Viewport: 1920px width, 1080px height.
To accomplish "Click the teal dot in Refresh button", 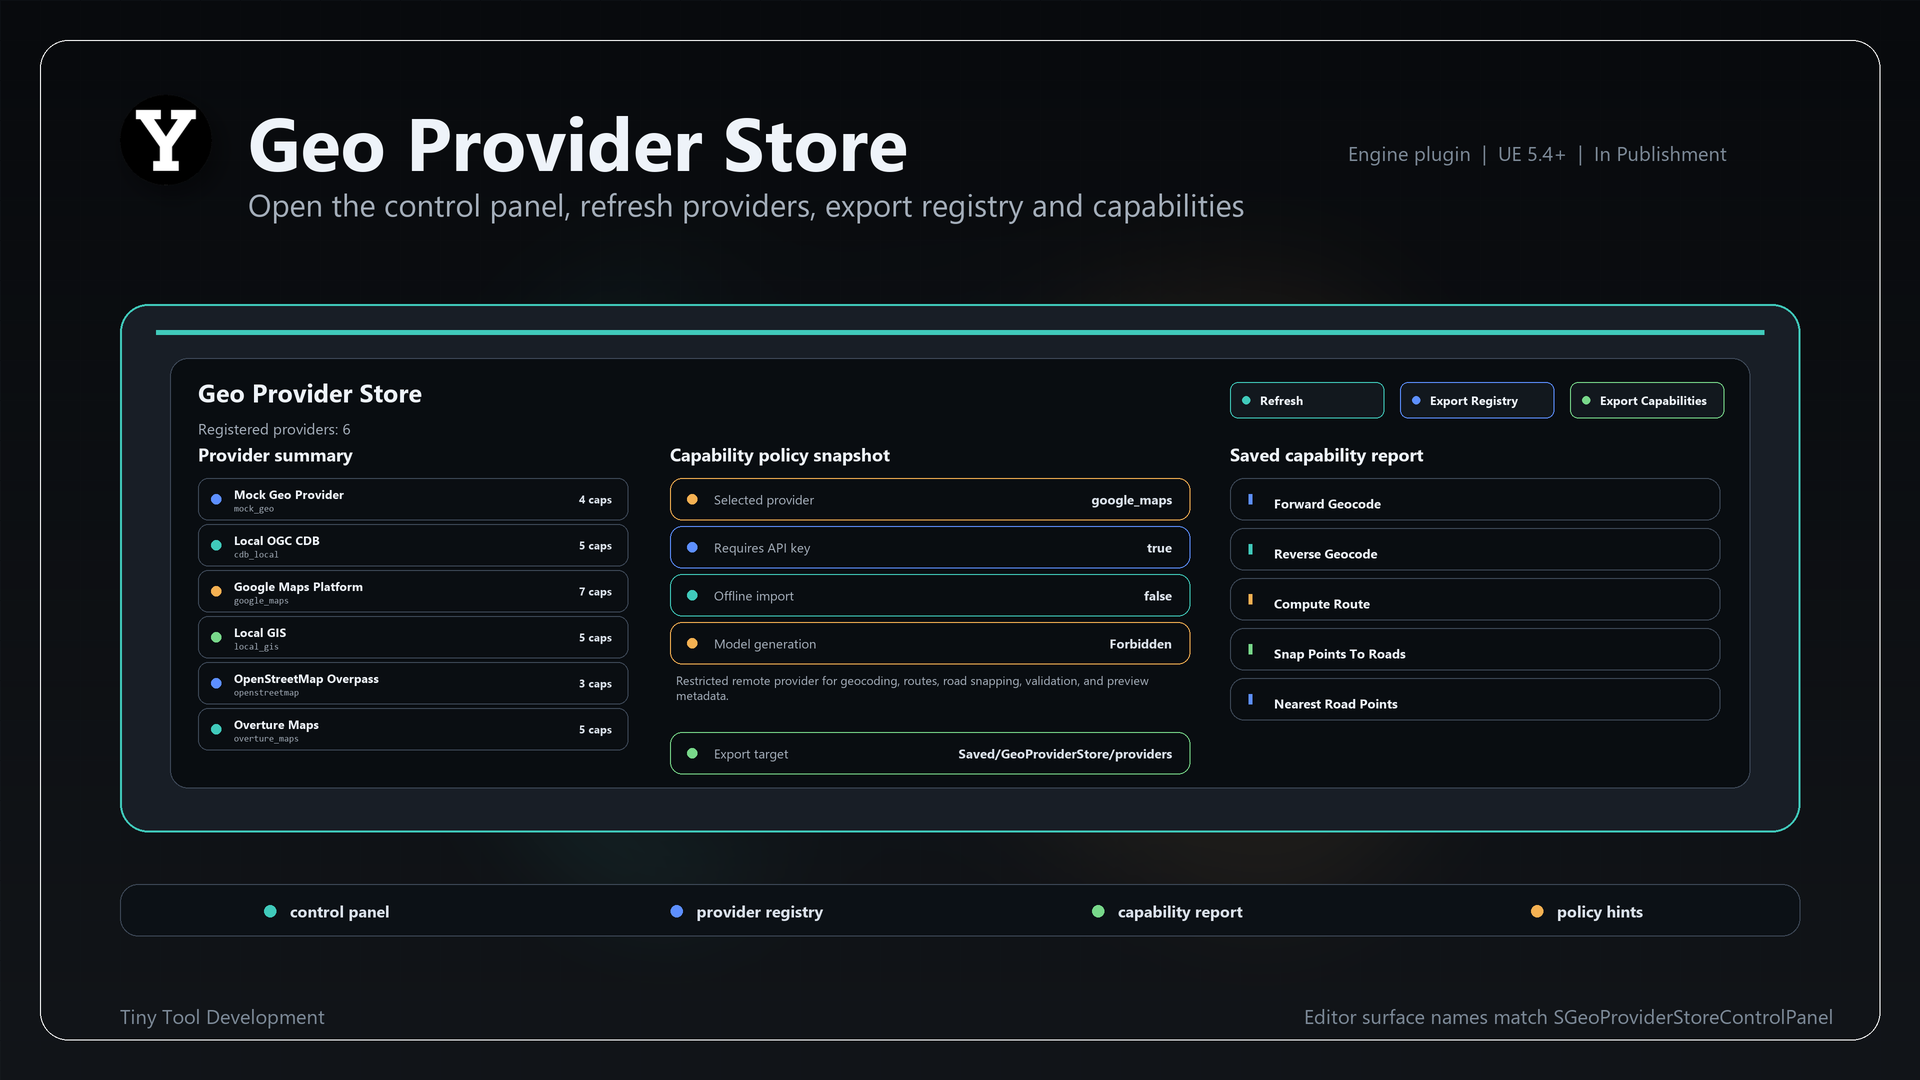I will point(1246,400).
